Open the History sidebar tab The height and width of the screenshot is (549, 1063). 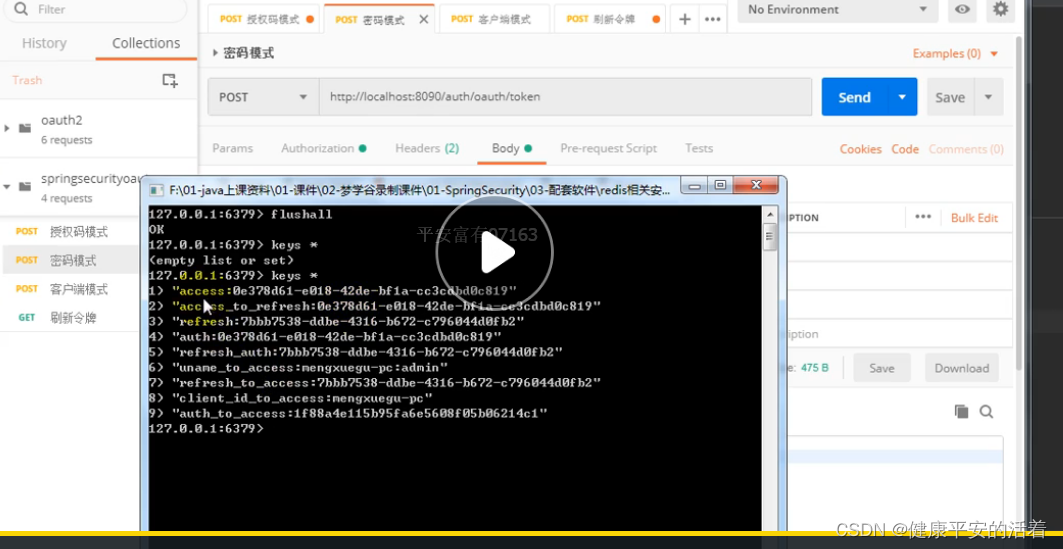[44, 43]
